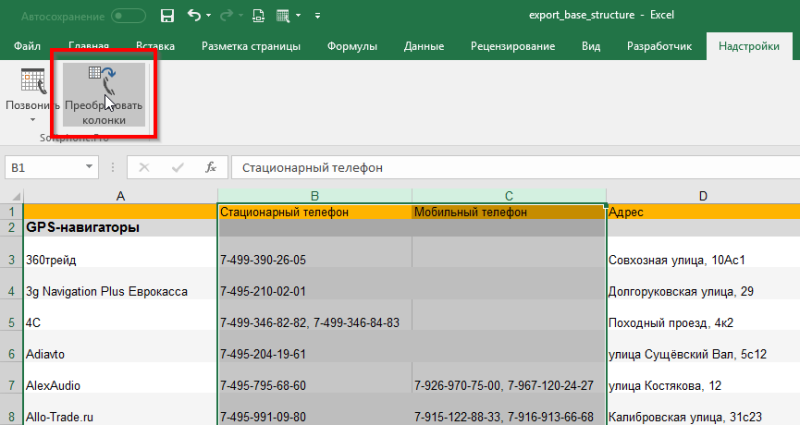This screenshot has height=425, width=800.
Task: Click the table icon in quick access toolbar
Action: (283, 16)
